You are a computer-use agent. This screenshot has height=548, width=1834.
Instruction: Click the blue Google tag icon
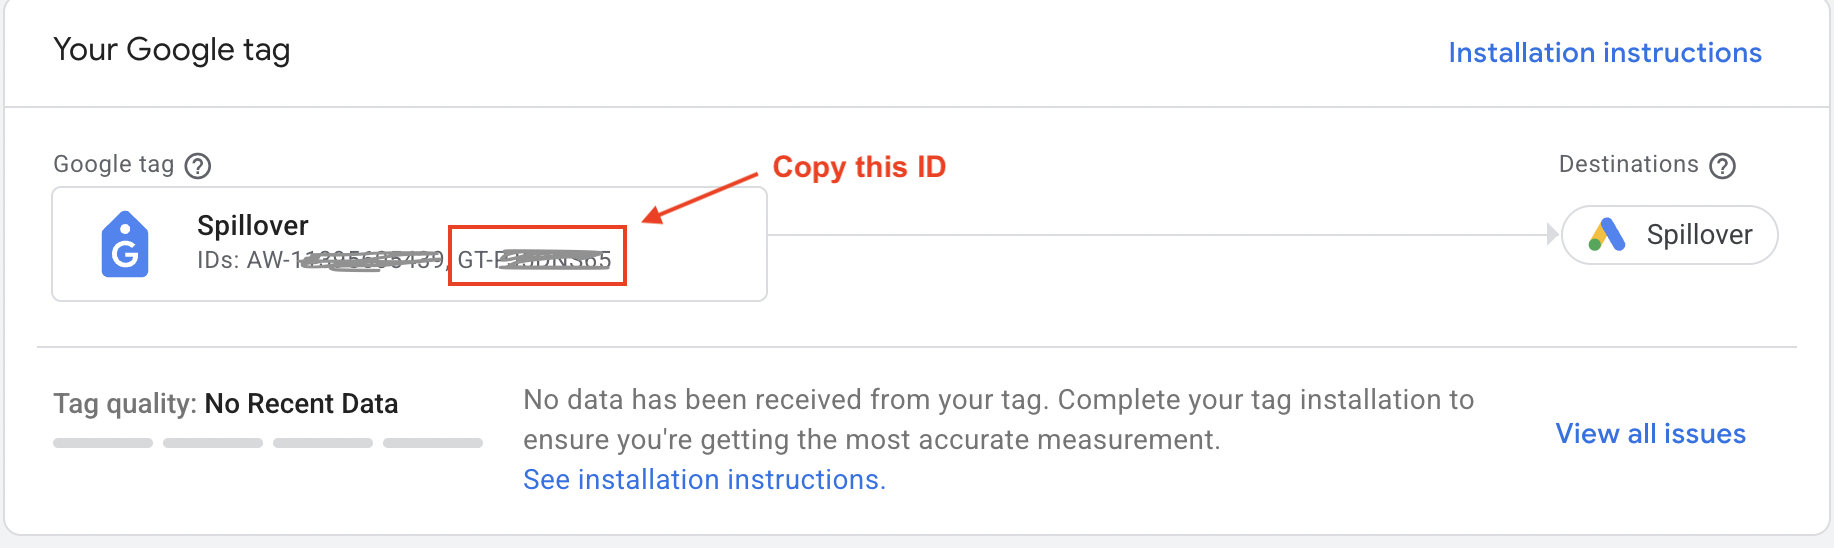[x=125, y=244]
